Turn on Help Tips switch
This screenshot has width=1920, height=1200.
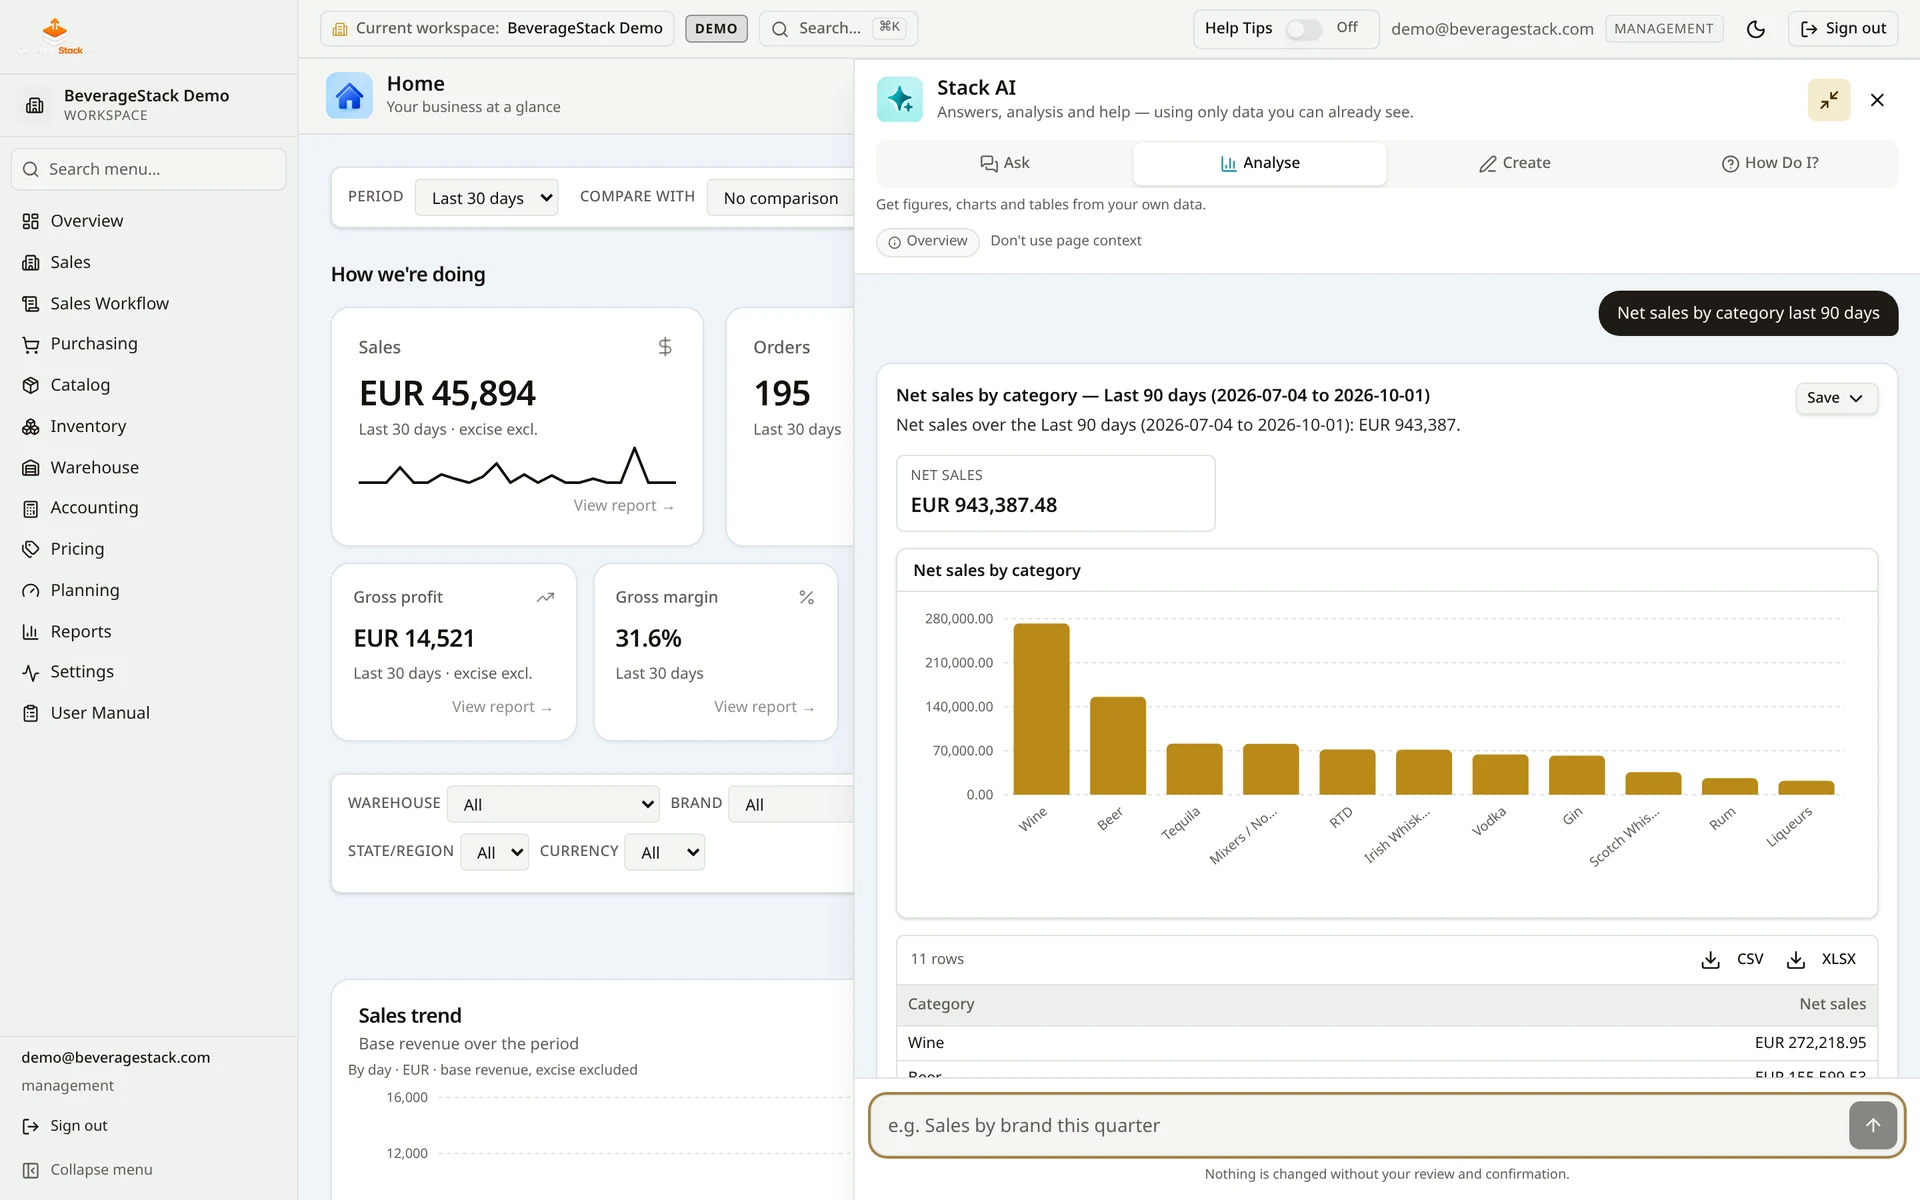pos(1303,29)
